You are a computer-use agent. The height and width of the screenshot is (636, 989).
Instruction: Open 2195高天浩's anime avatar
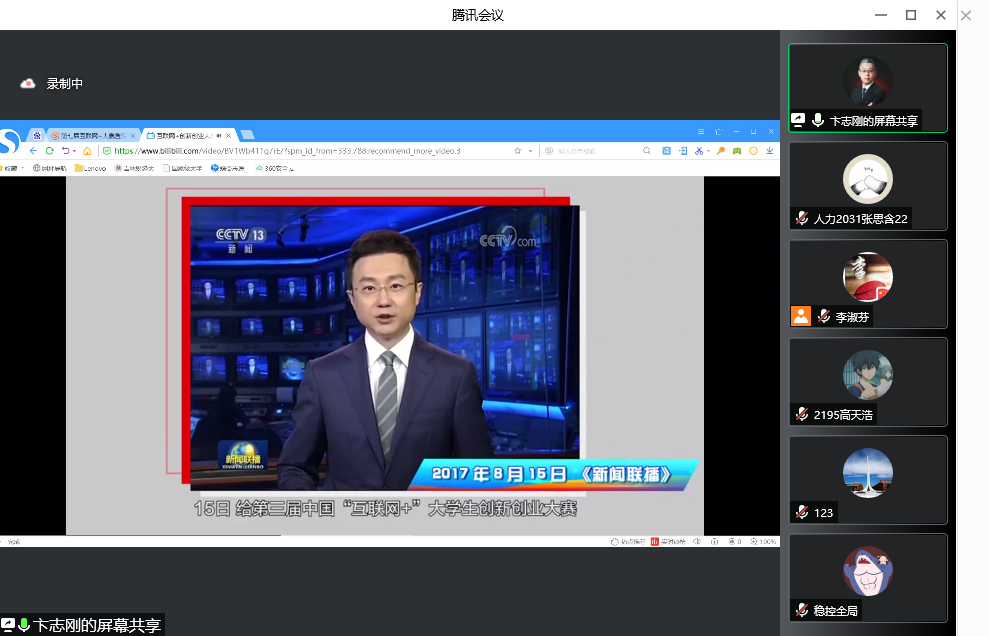[x=868, y=375]
